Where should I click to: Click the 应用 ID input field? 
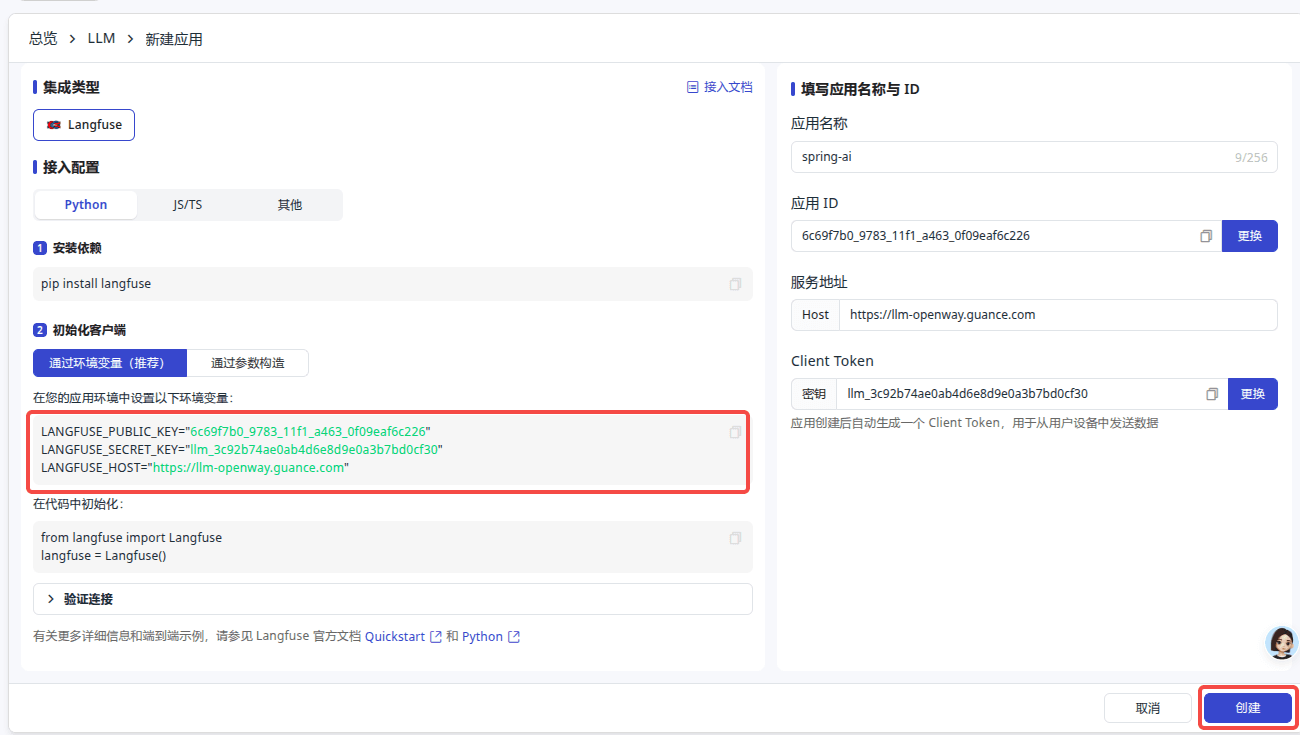click(x=1006, y=236)
